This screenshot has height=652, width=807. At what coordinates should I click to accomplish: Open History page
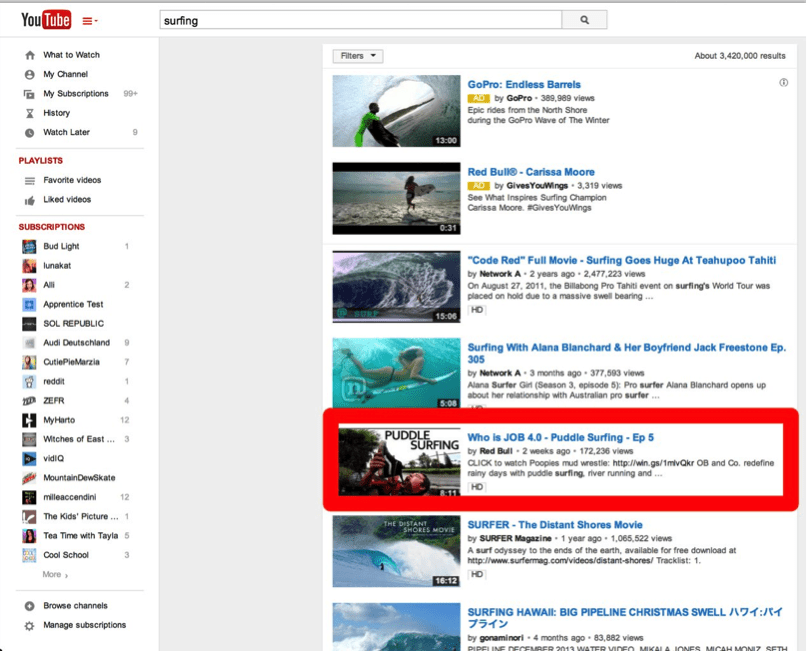pos(56,113)
